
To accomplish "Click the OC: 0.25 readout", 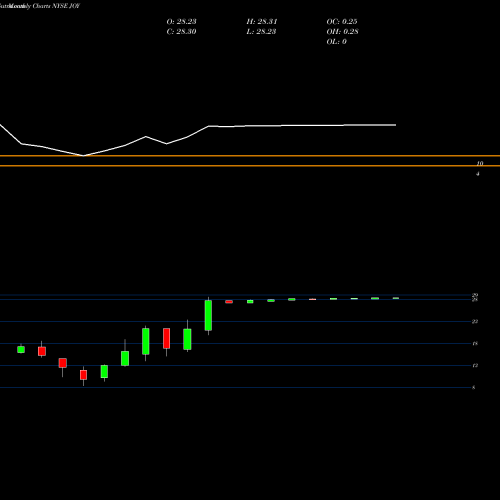I will 342,22.
